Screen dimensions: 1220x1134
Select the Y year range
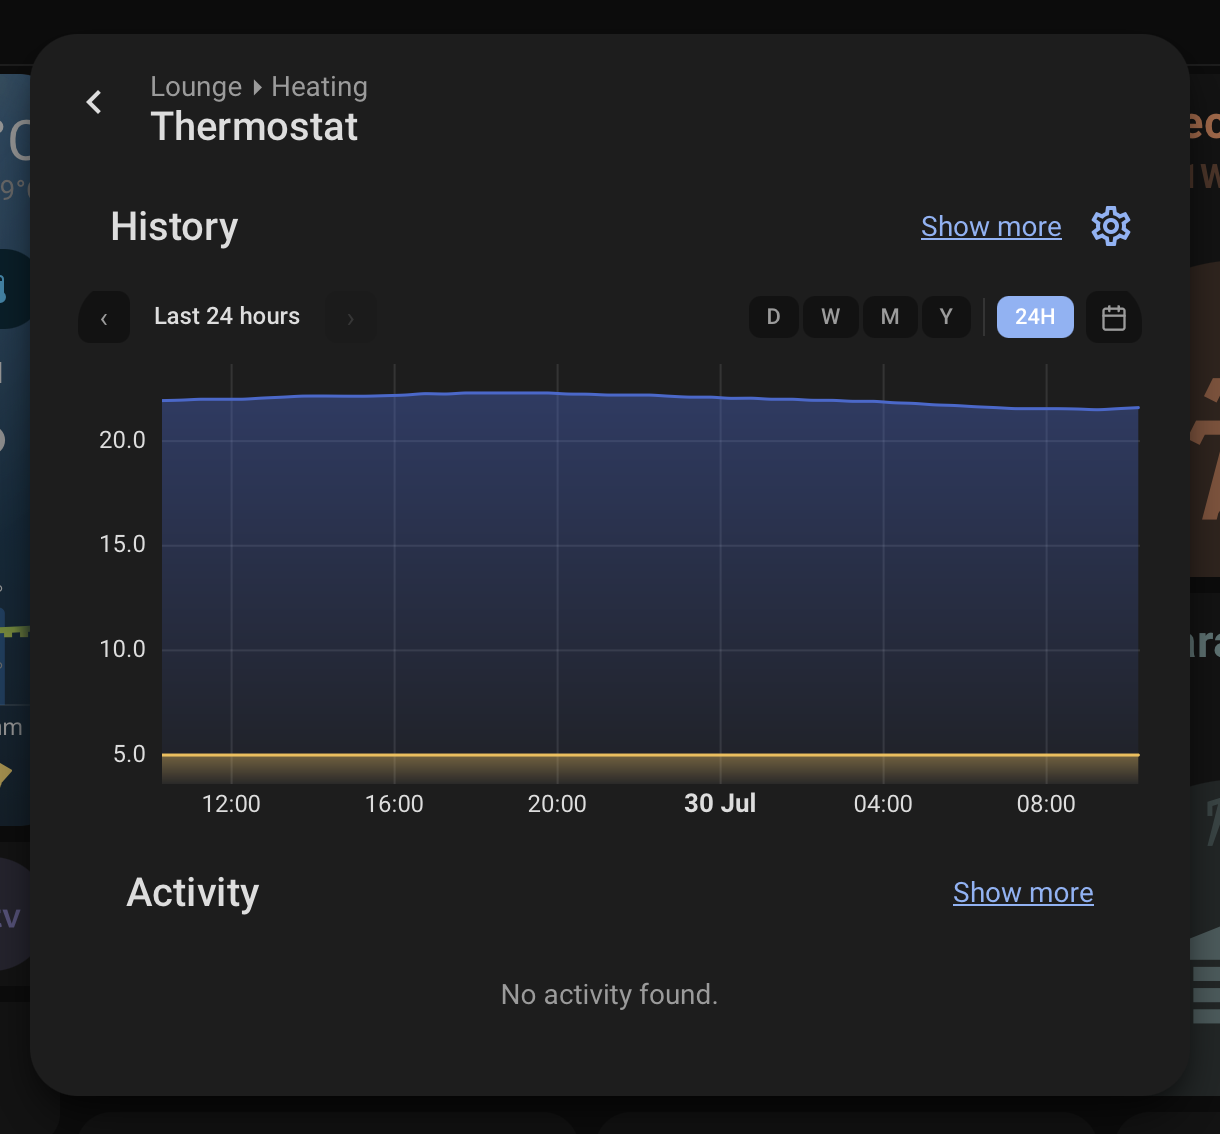click(x=946, y=317)
